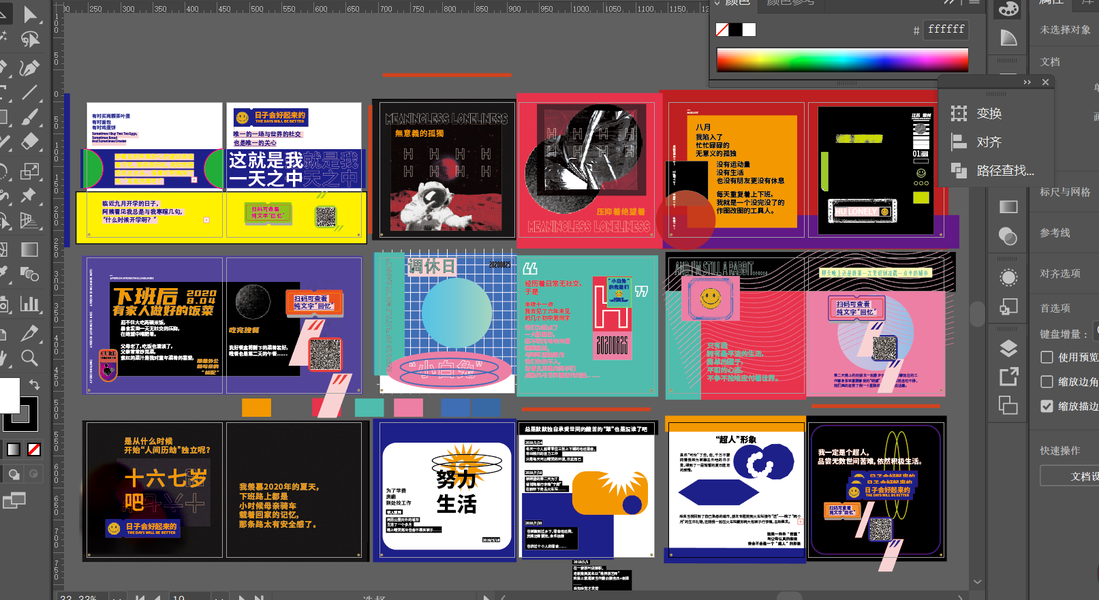The width and height of the screenshot is (1099, 600).
Task: Swap fill and stroke arrows
Action: click(34, 385)
